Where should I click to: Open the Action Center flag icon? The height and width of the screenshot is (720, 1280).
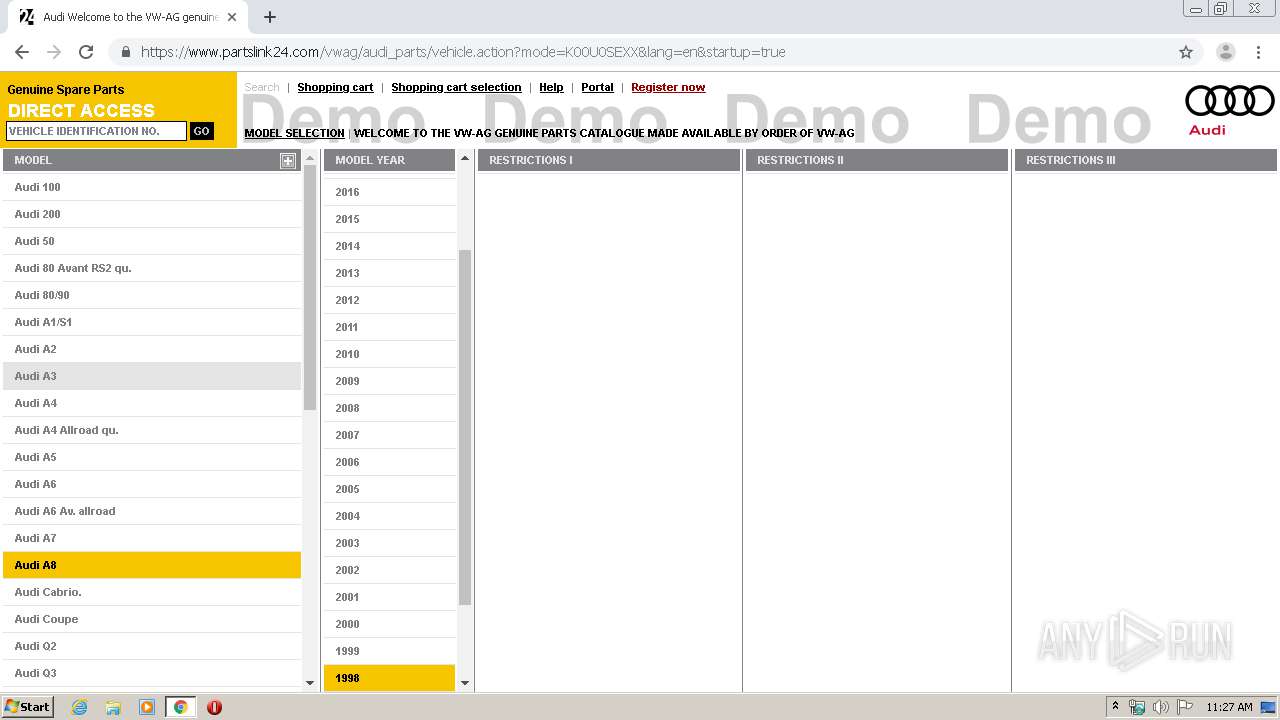click(1185, 707)
